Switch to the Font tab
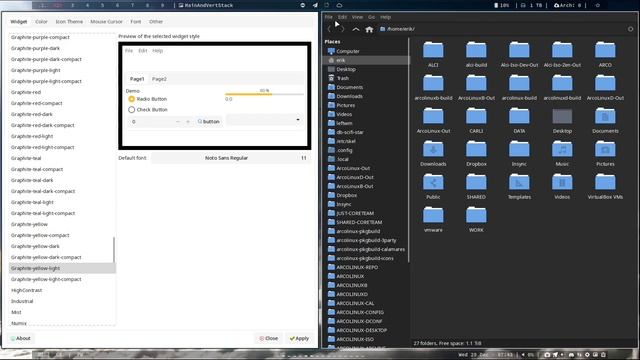Screen dimensions: 640x360 coord(136,22)
